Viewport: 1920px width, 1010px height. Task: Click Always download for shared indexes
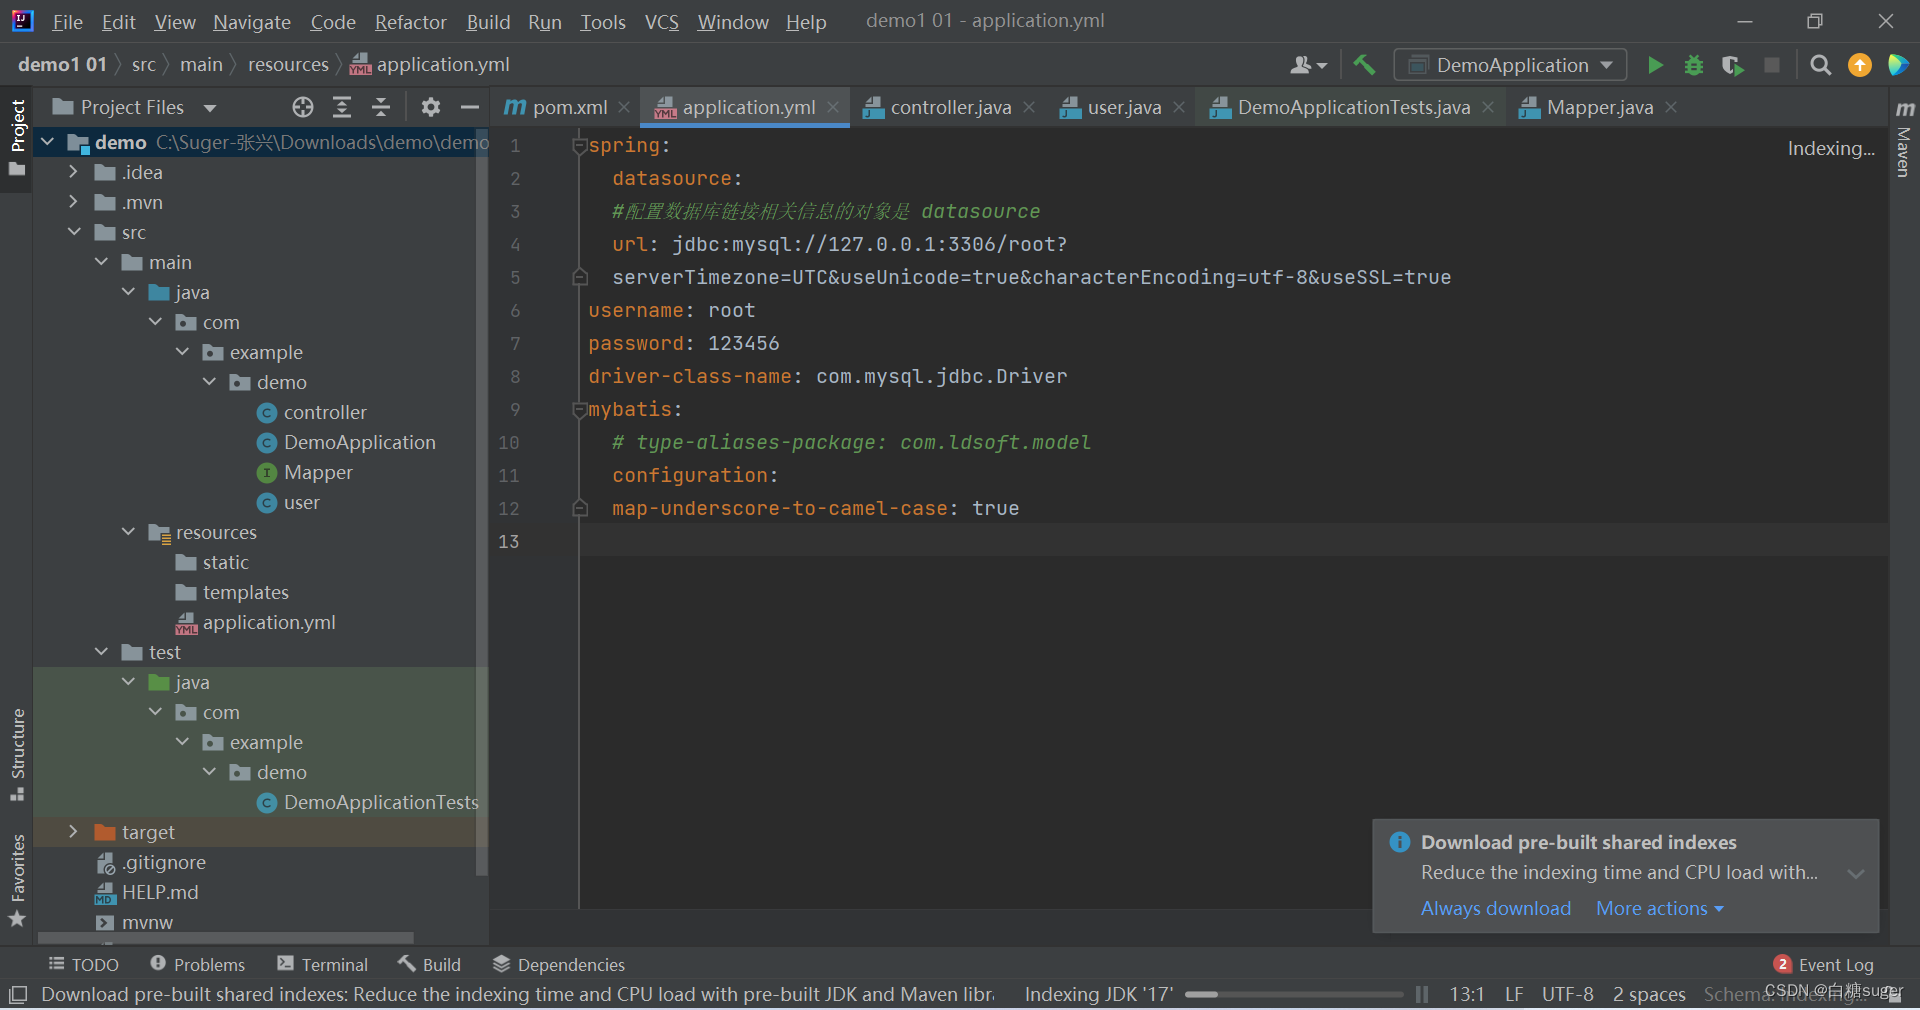tap(1494, 908)
